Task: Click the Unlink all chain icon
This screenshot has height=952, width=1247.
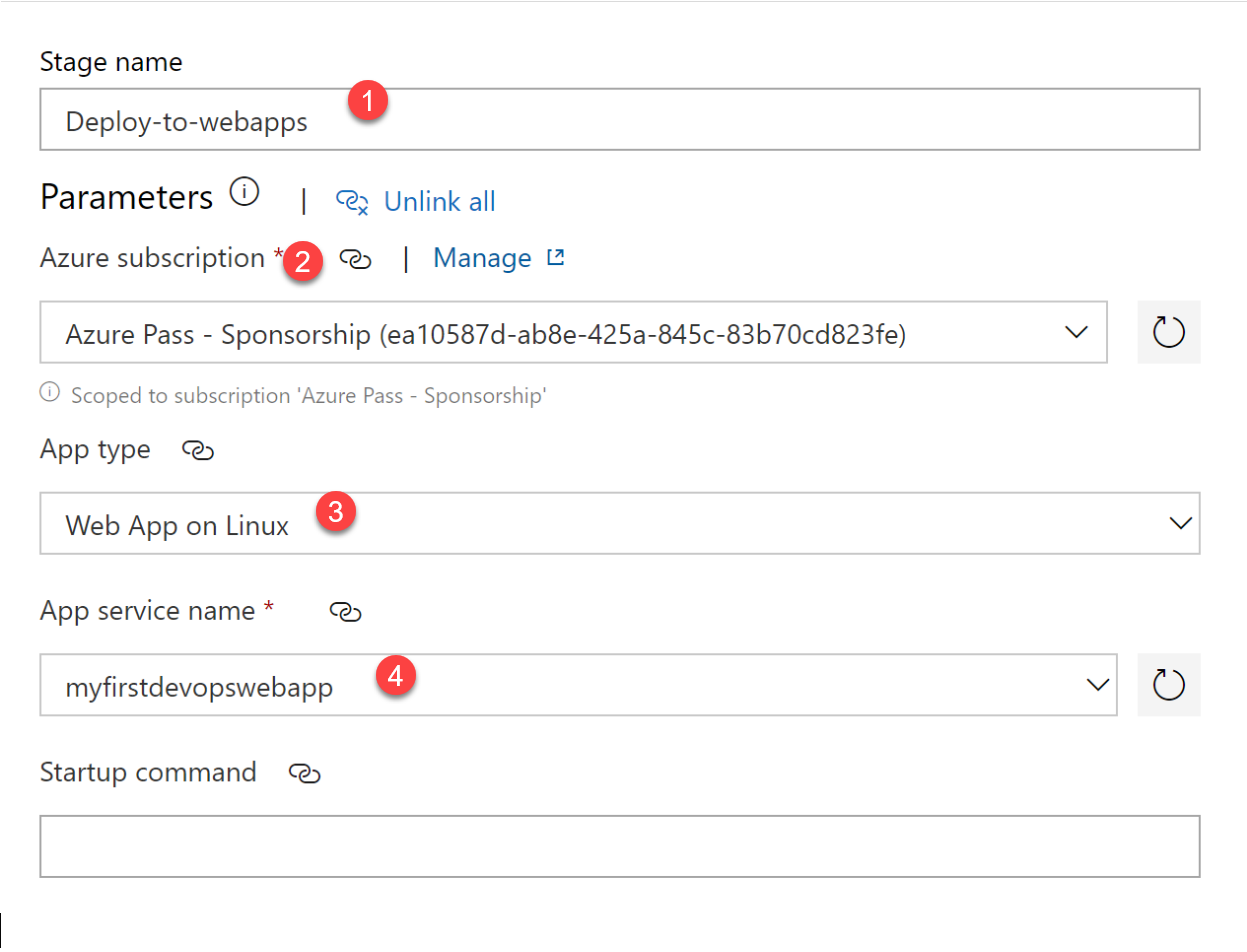Action: click(353, 201)
